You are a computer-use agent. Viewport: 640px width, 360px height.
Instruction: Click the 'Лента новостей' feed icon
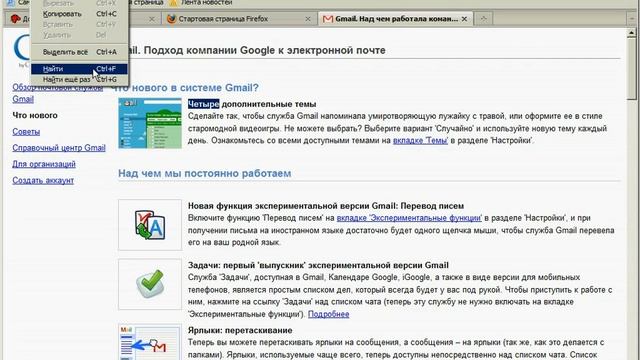coord(173,3)
